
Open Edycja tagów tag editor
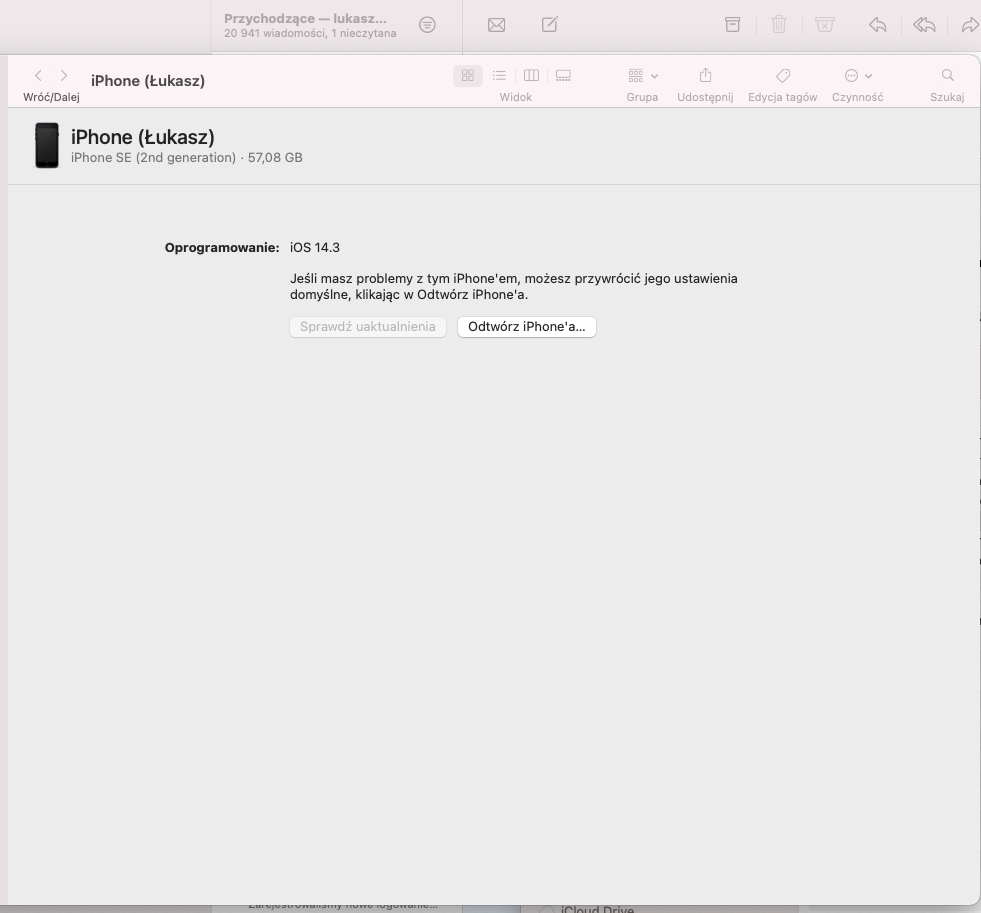point(783,76)
